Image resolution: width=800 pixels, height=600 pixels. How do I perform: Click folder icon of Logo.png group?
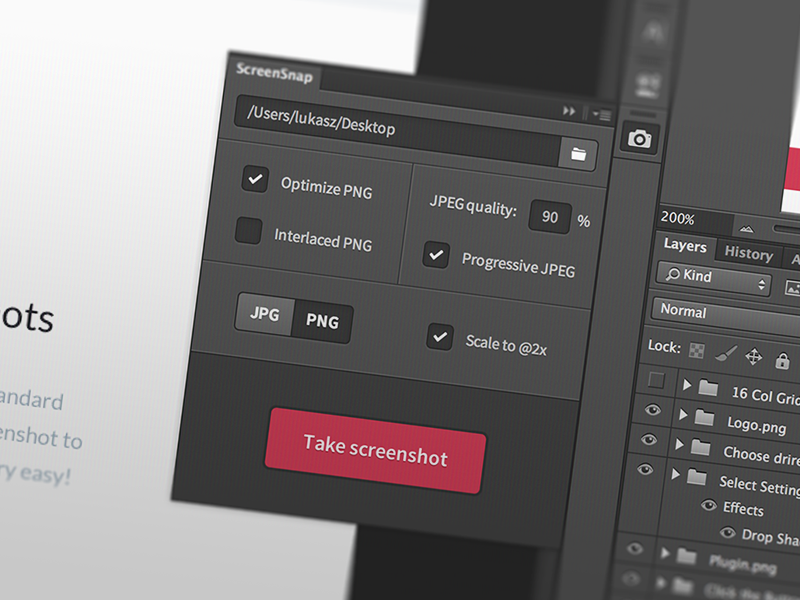pos(704,417)
